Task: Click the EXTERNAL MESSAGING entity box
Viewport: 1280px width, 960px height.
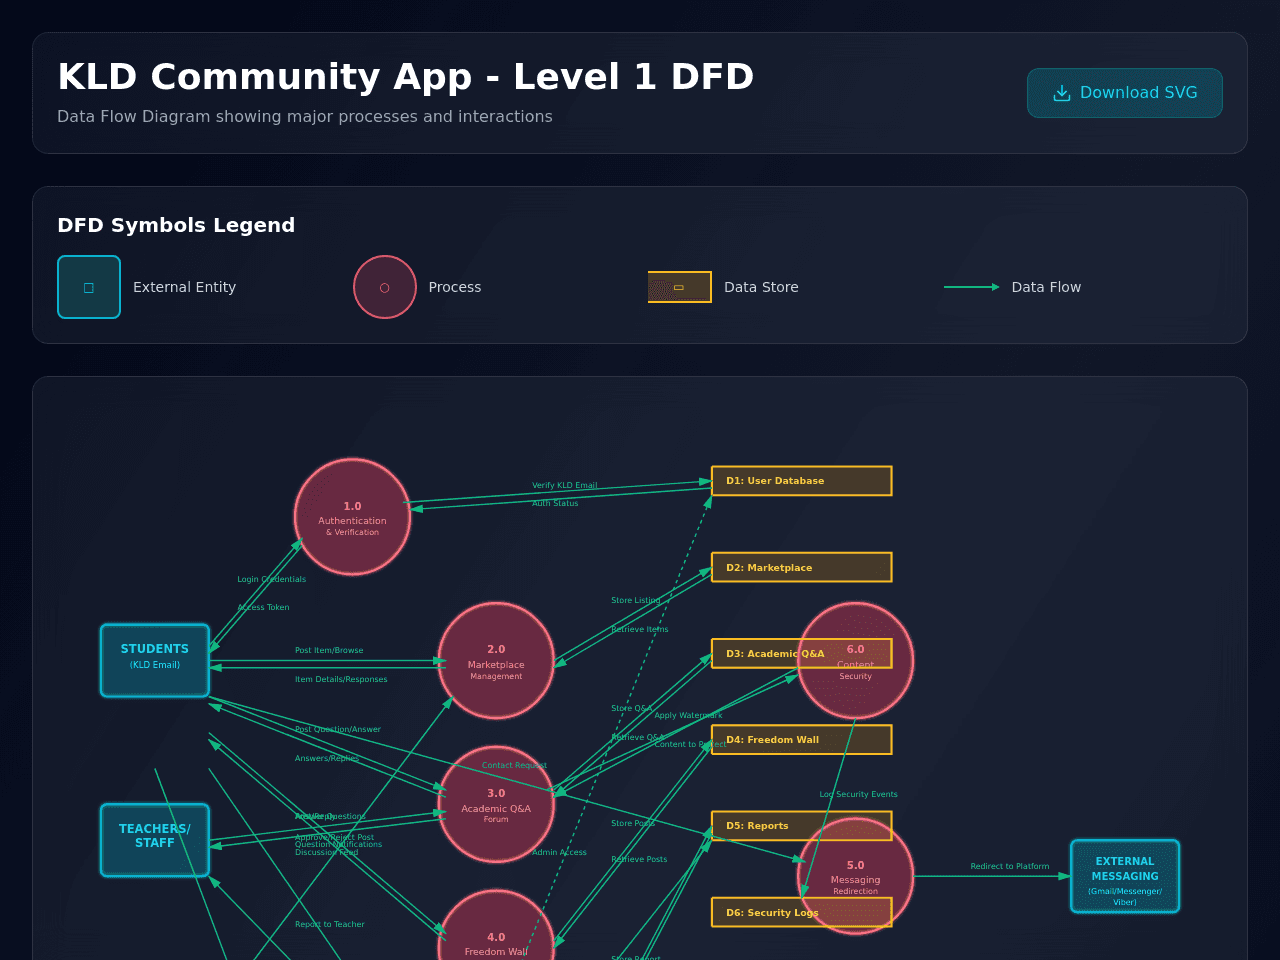Action: (x=1125, y=876)
